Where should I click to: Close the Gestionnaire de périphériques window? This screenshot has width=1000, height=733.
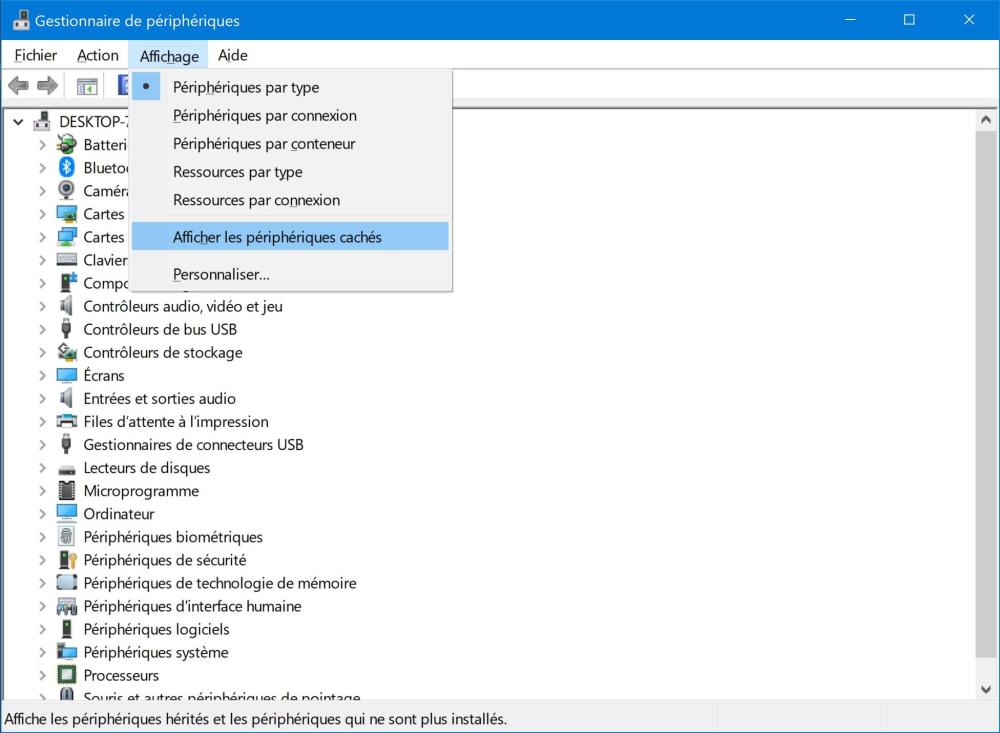[969, 20]
